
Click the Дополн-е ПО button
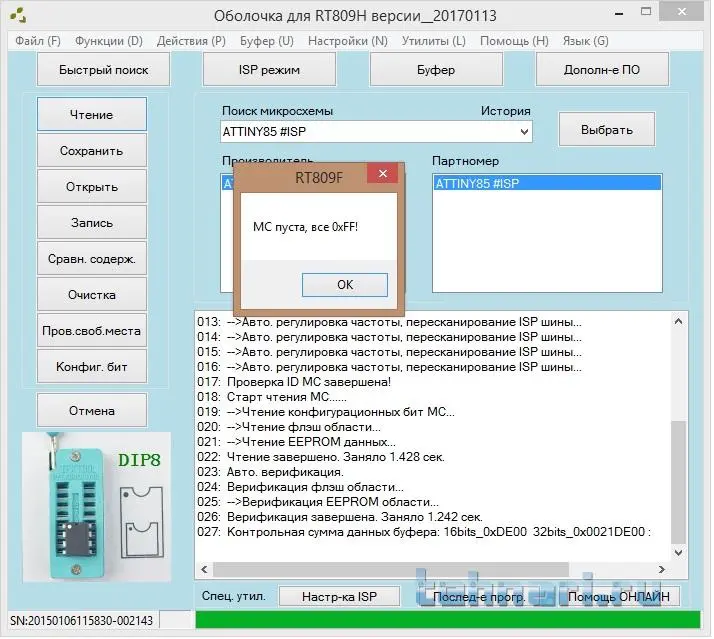pos(602,70)
